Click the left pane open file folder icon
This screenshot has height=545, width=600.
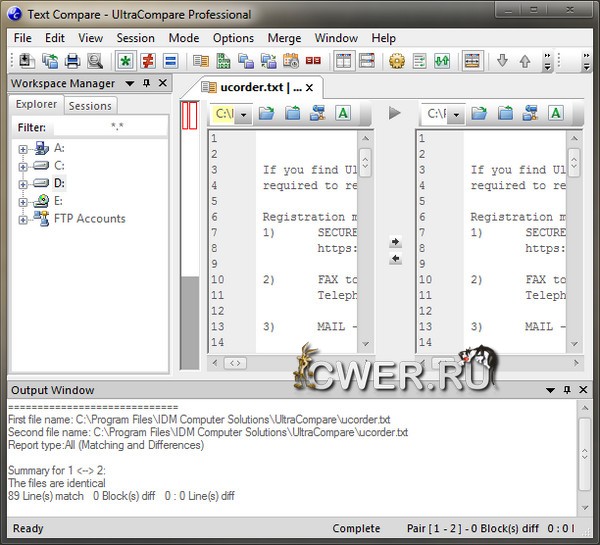click(x=266, y=114)
